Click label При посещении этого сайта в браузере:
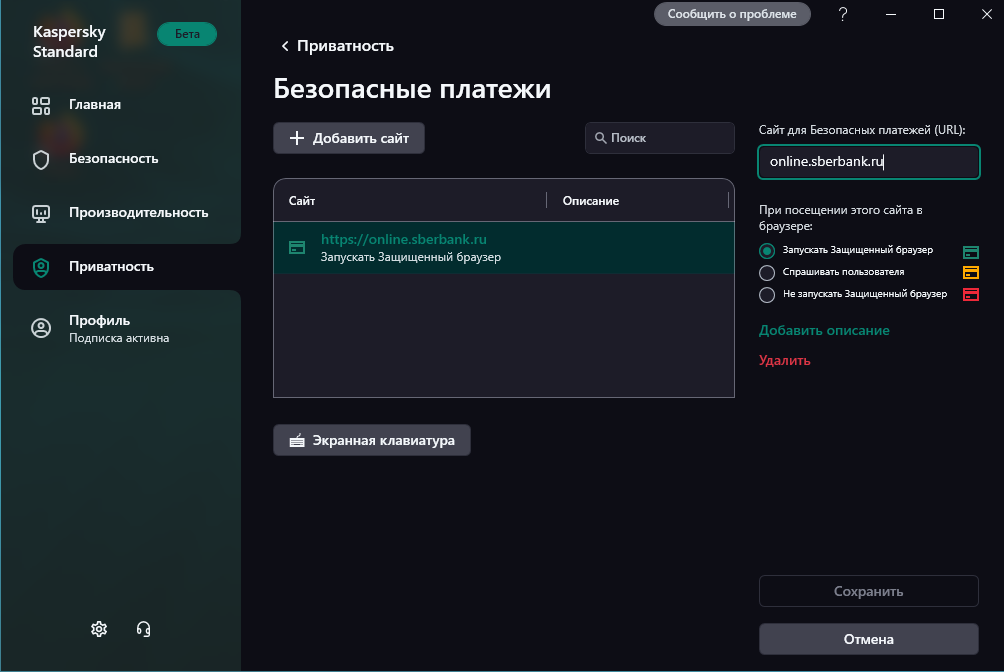This screenshot has width=1004, height=672. point(840,218)
